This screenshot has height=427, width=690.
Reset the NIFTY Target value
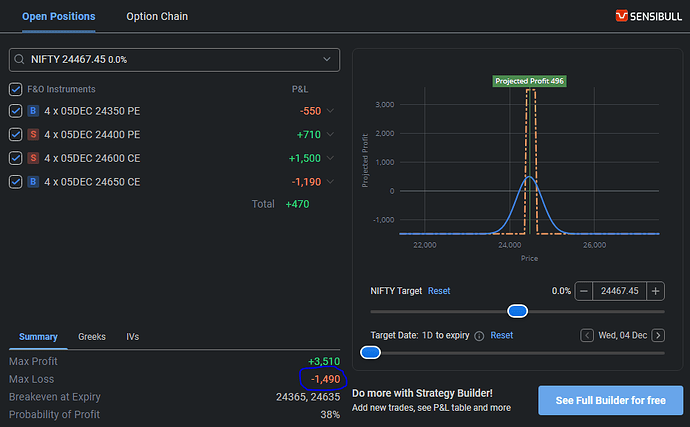click(439, 291)
